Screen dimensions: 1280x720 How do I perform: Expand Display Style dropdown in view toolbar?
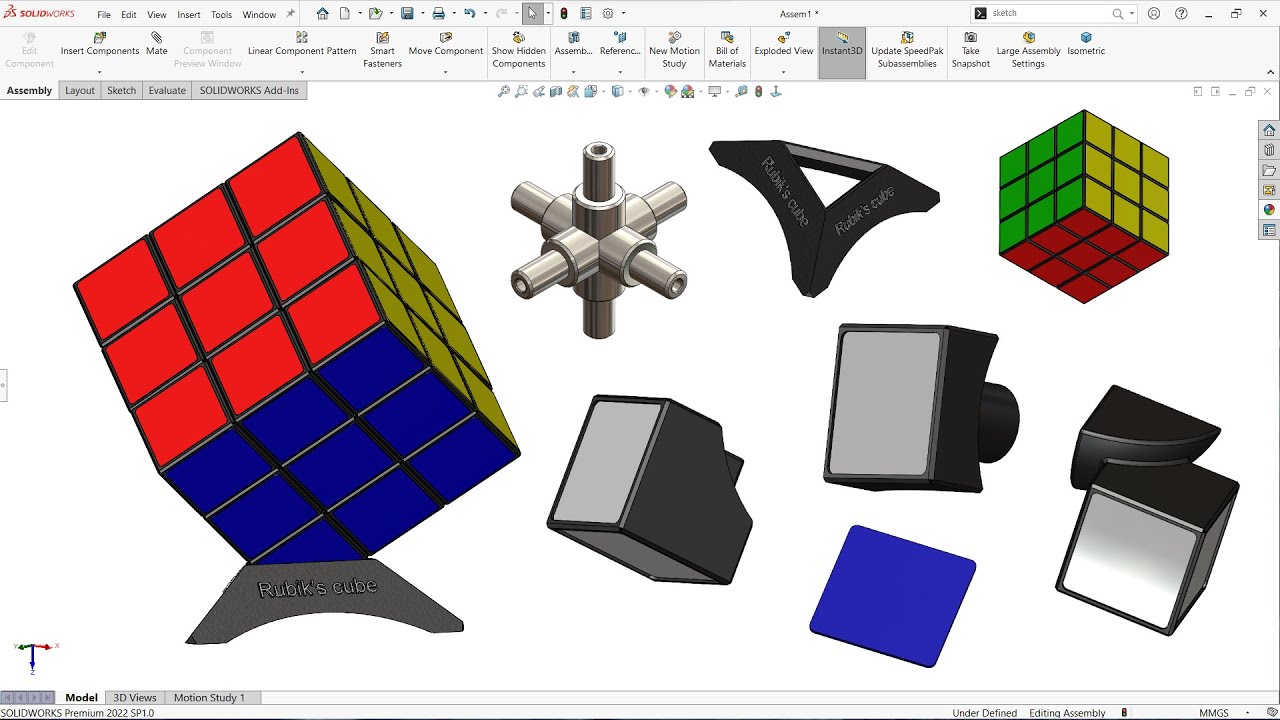coord(629,91)
